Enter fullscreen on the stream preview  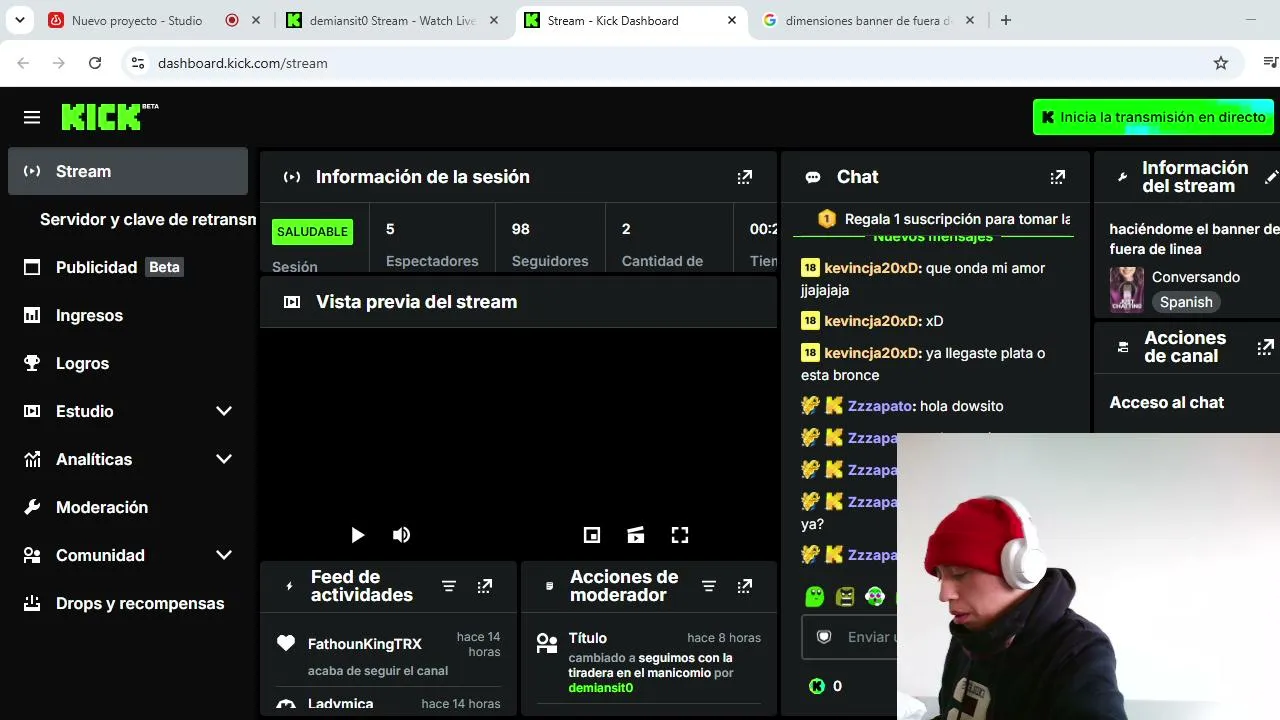(x=680, y=535)
